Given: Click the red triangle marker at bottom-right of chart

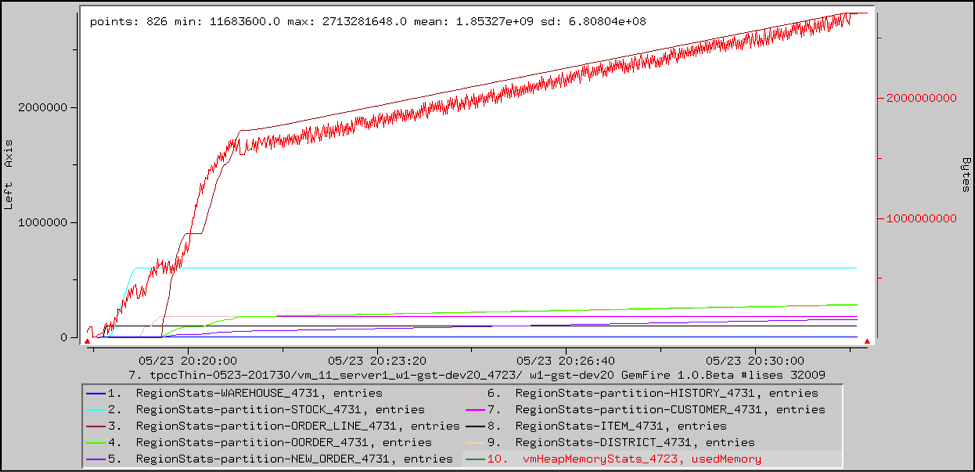Looking at the screenshot, I should click(x=867, y=341).
